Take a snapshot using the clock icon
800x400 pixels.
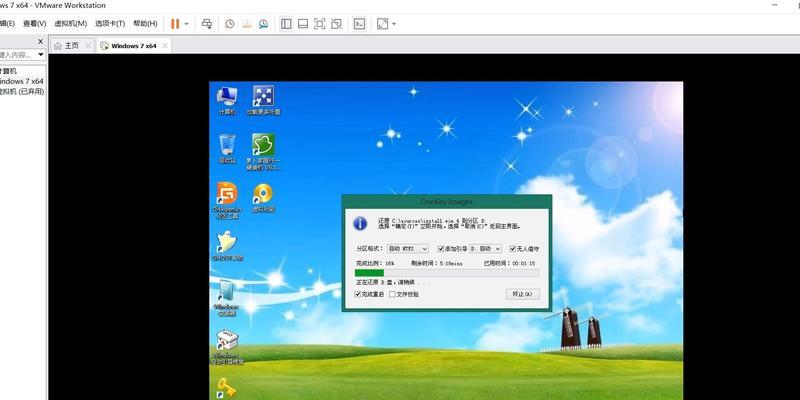[230, 23]
